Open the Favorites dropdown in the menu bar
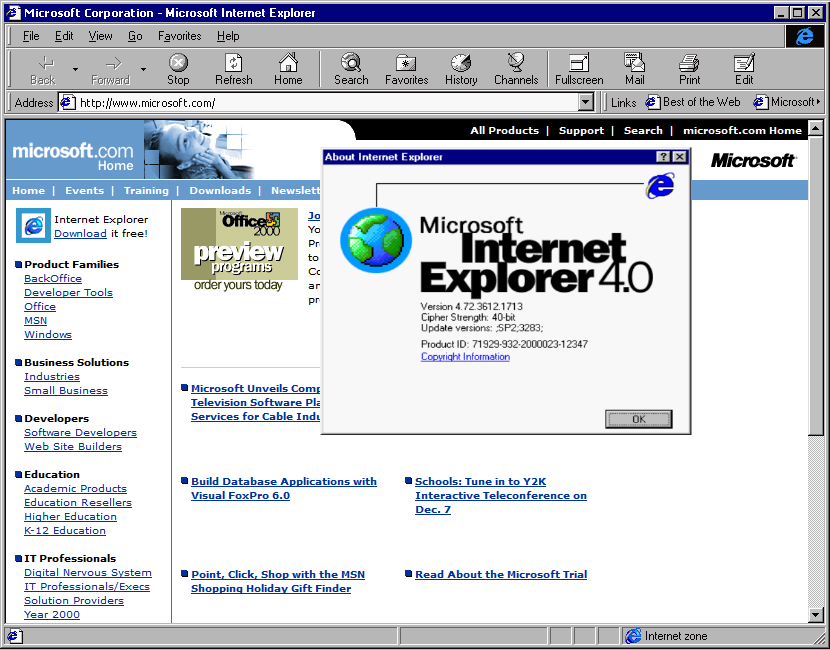 tap(179, 35)
